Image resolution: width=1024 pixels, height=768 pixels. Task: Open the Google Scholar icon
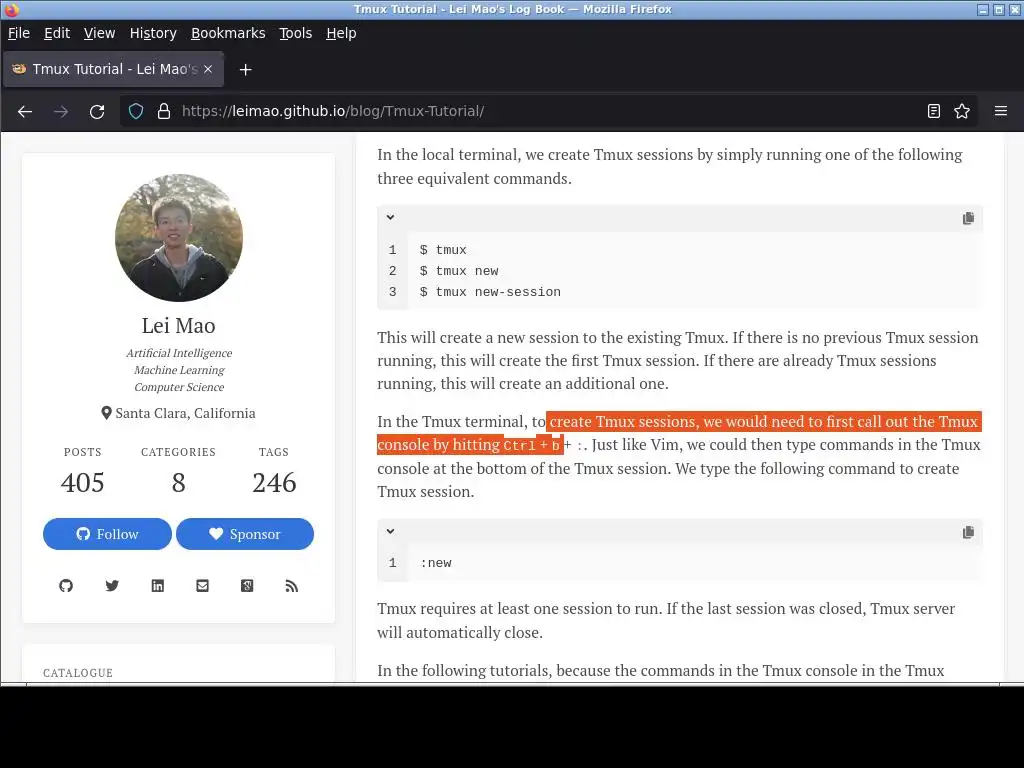[247, 586]
